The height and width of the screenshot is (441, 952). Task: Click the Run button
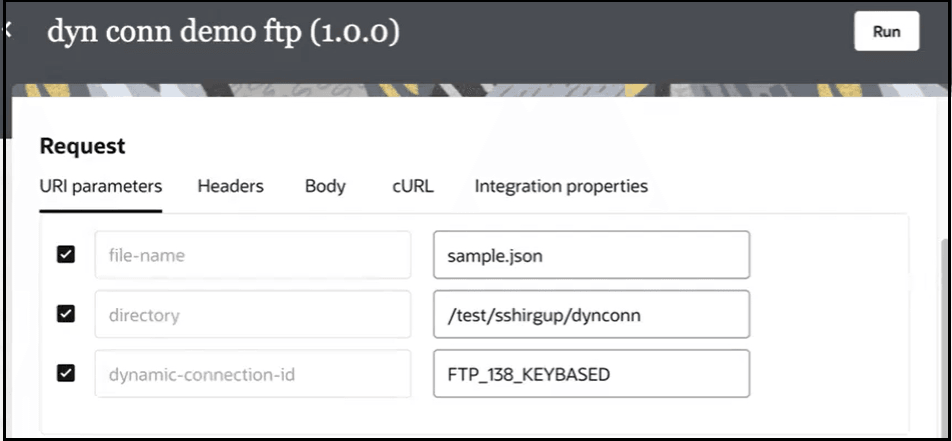point(886,32)
